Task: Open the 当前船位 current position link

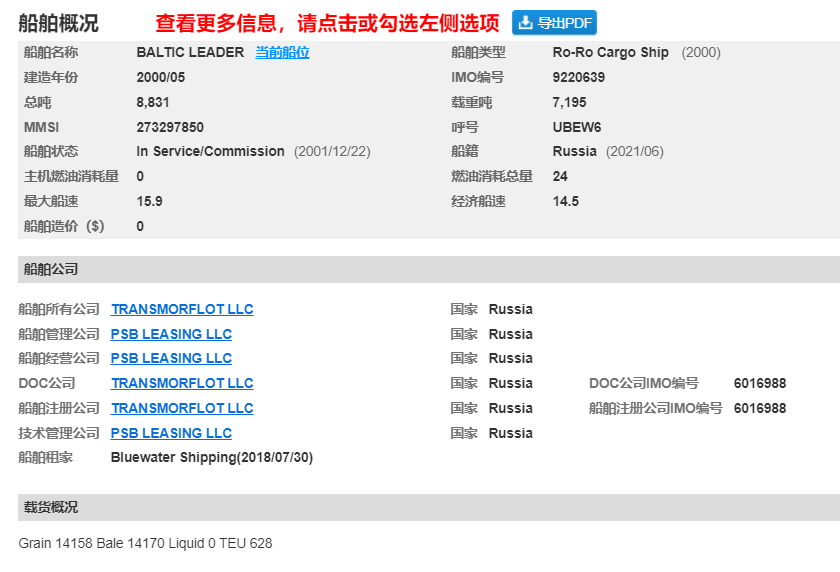Action: tap(282, 52)
